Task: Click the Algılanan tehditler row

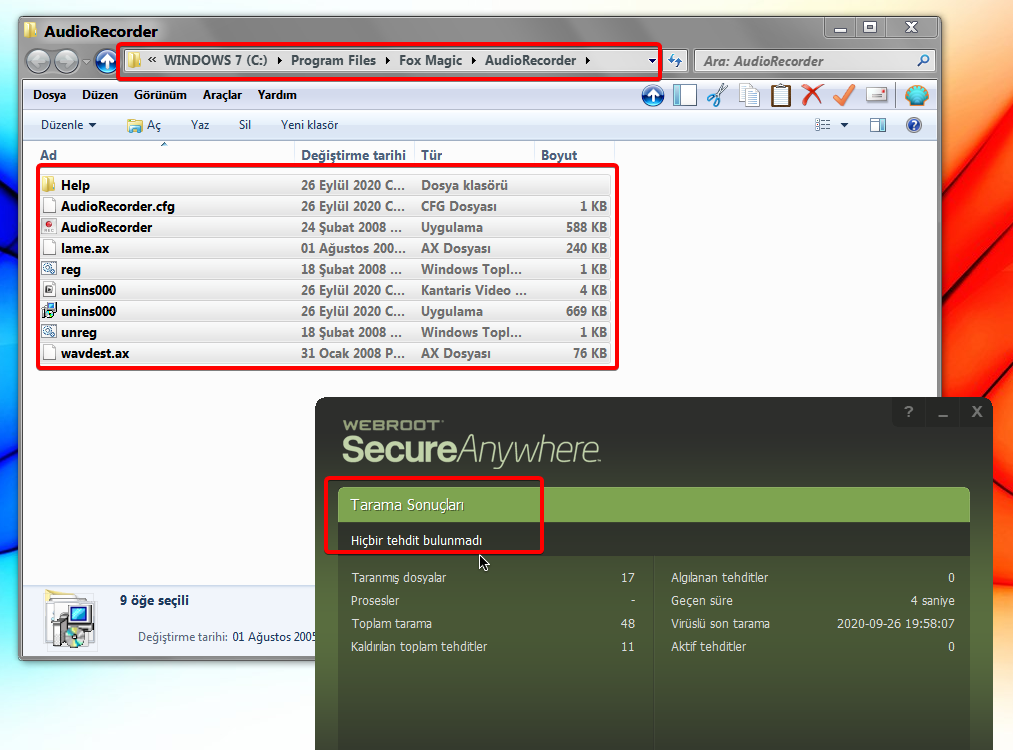Action: click(813, 578)
